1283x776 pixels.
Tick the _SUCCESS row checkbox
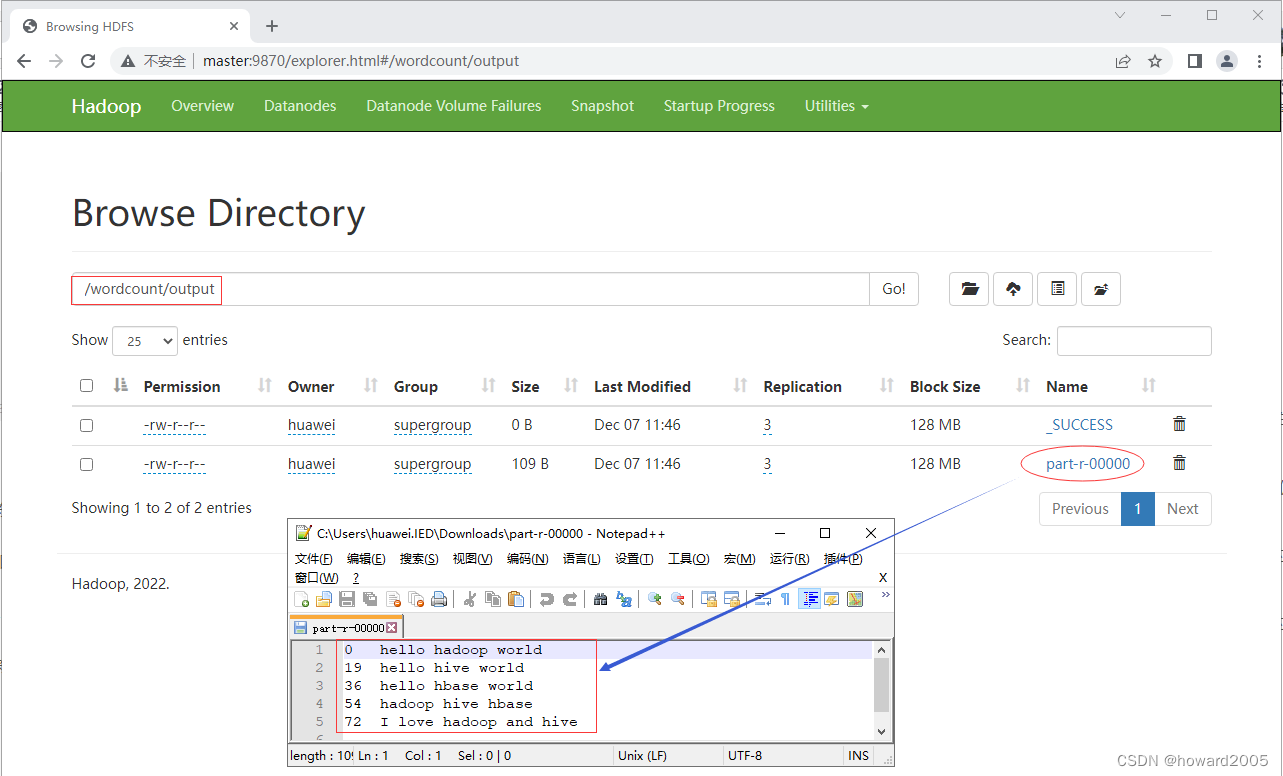click(x=86, y=425)
